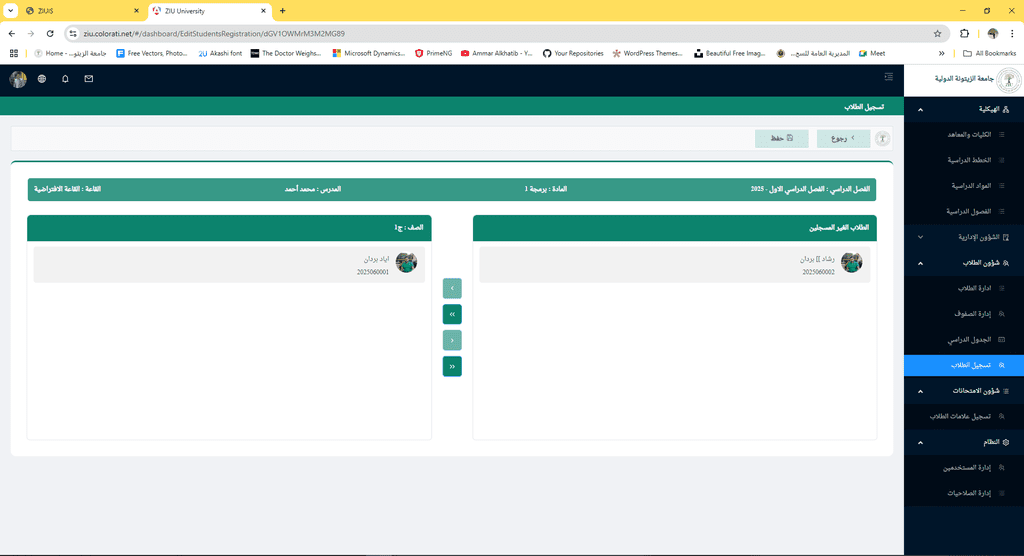The width and height of the screenshot is (1024, 556).
Task: Close the ZIU University browser tab
Action: [x=263, y=11]
